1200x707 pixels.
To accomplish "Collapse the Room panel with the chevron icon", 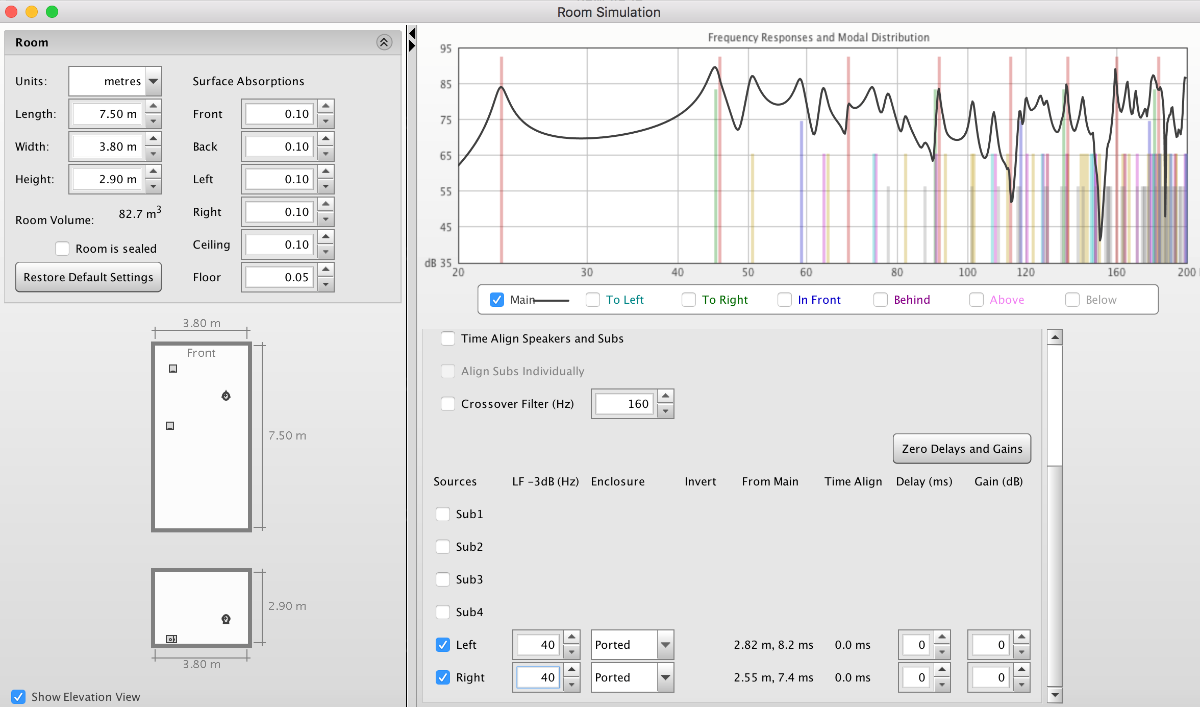I will pos(384,42).
